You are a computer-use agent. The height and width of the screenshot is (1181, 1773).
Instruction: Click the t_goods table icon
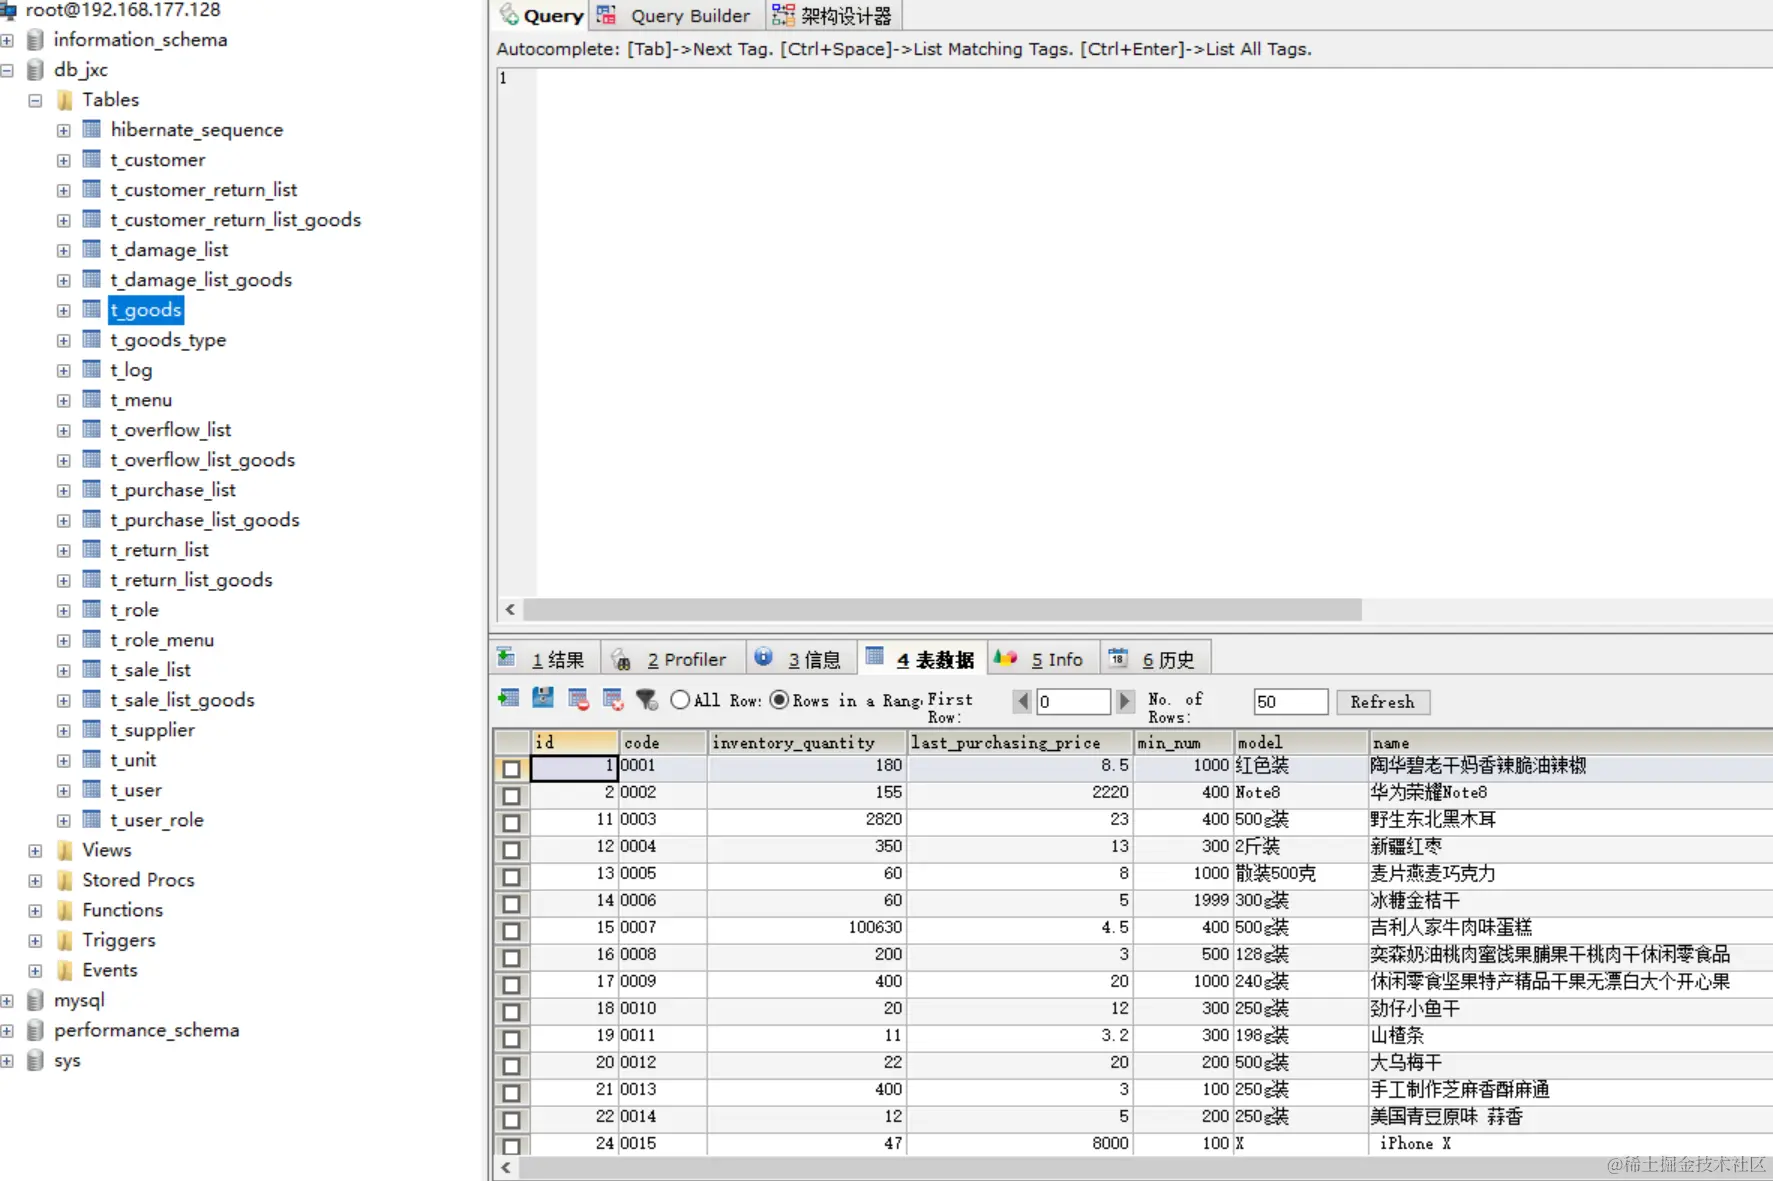tap(92, 309)
